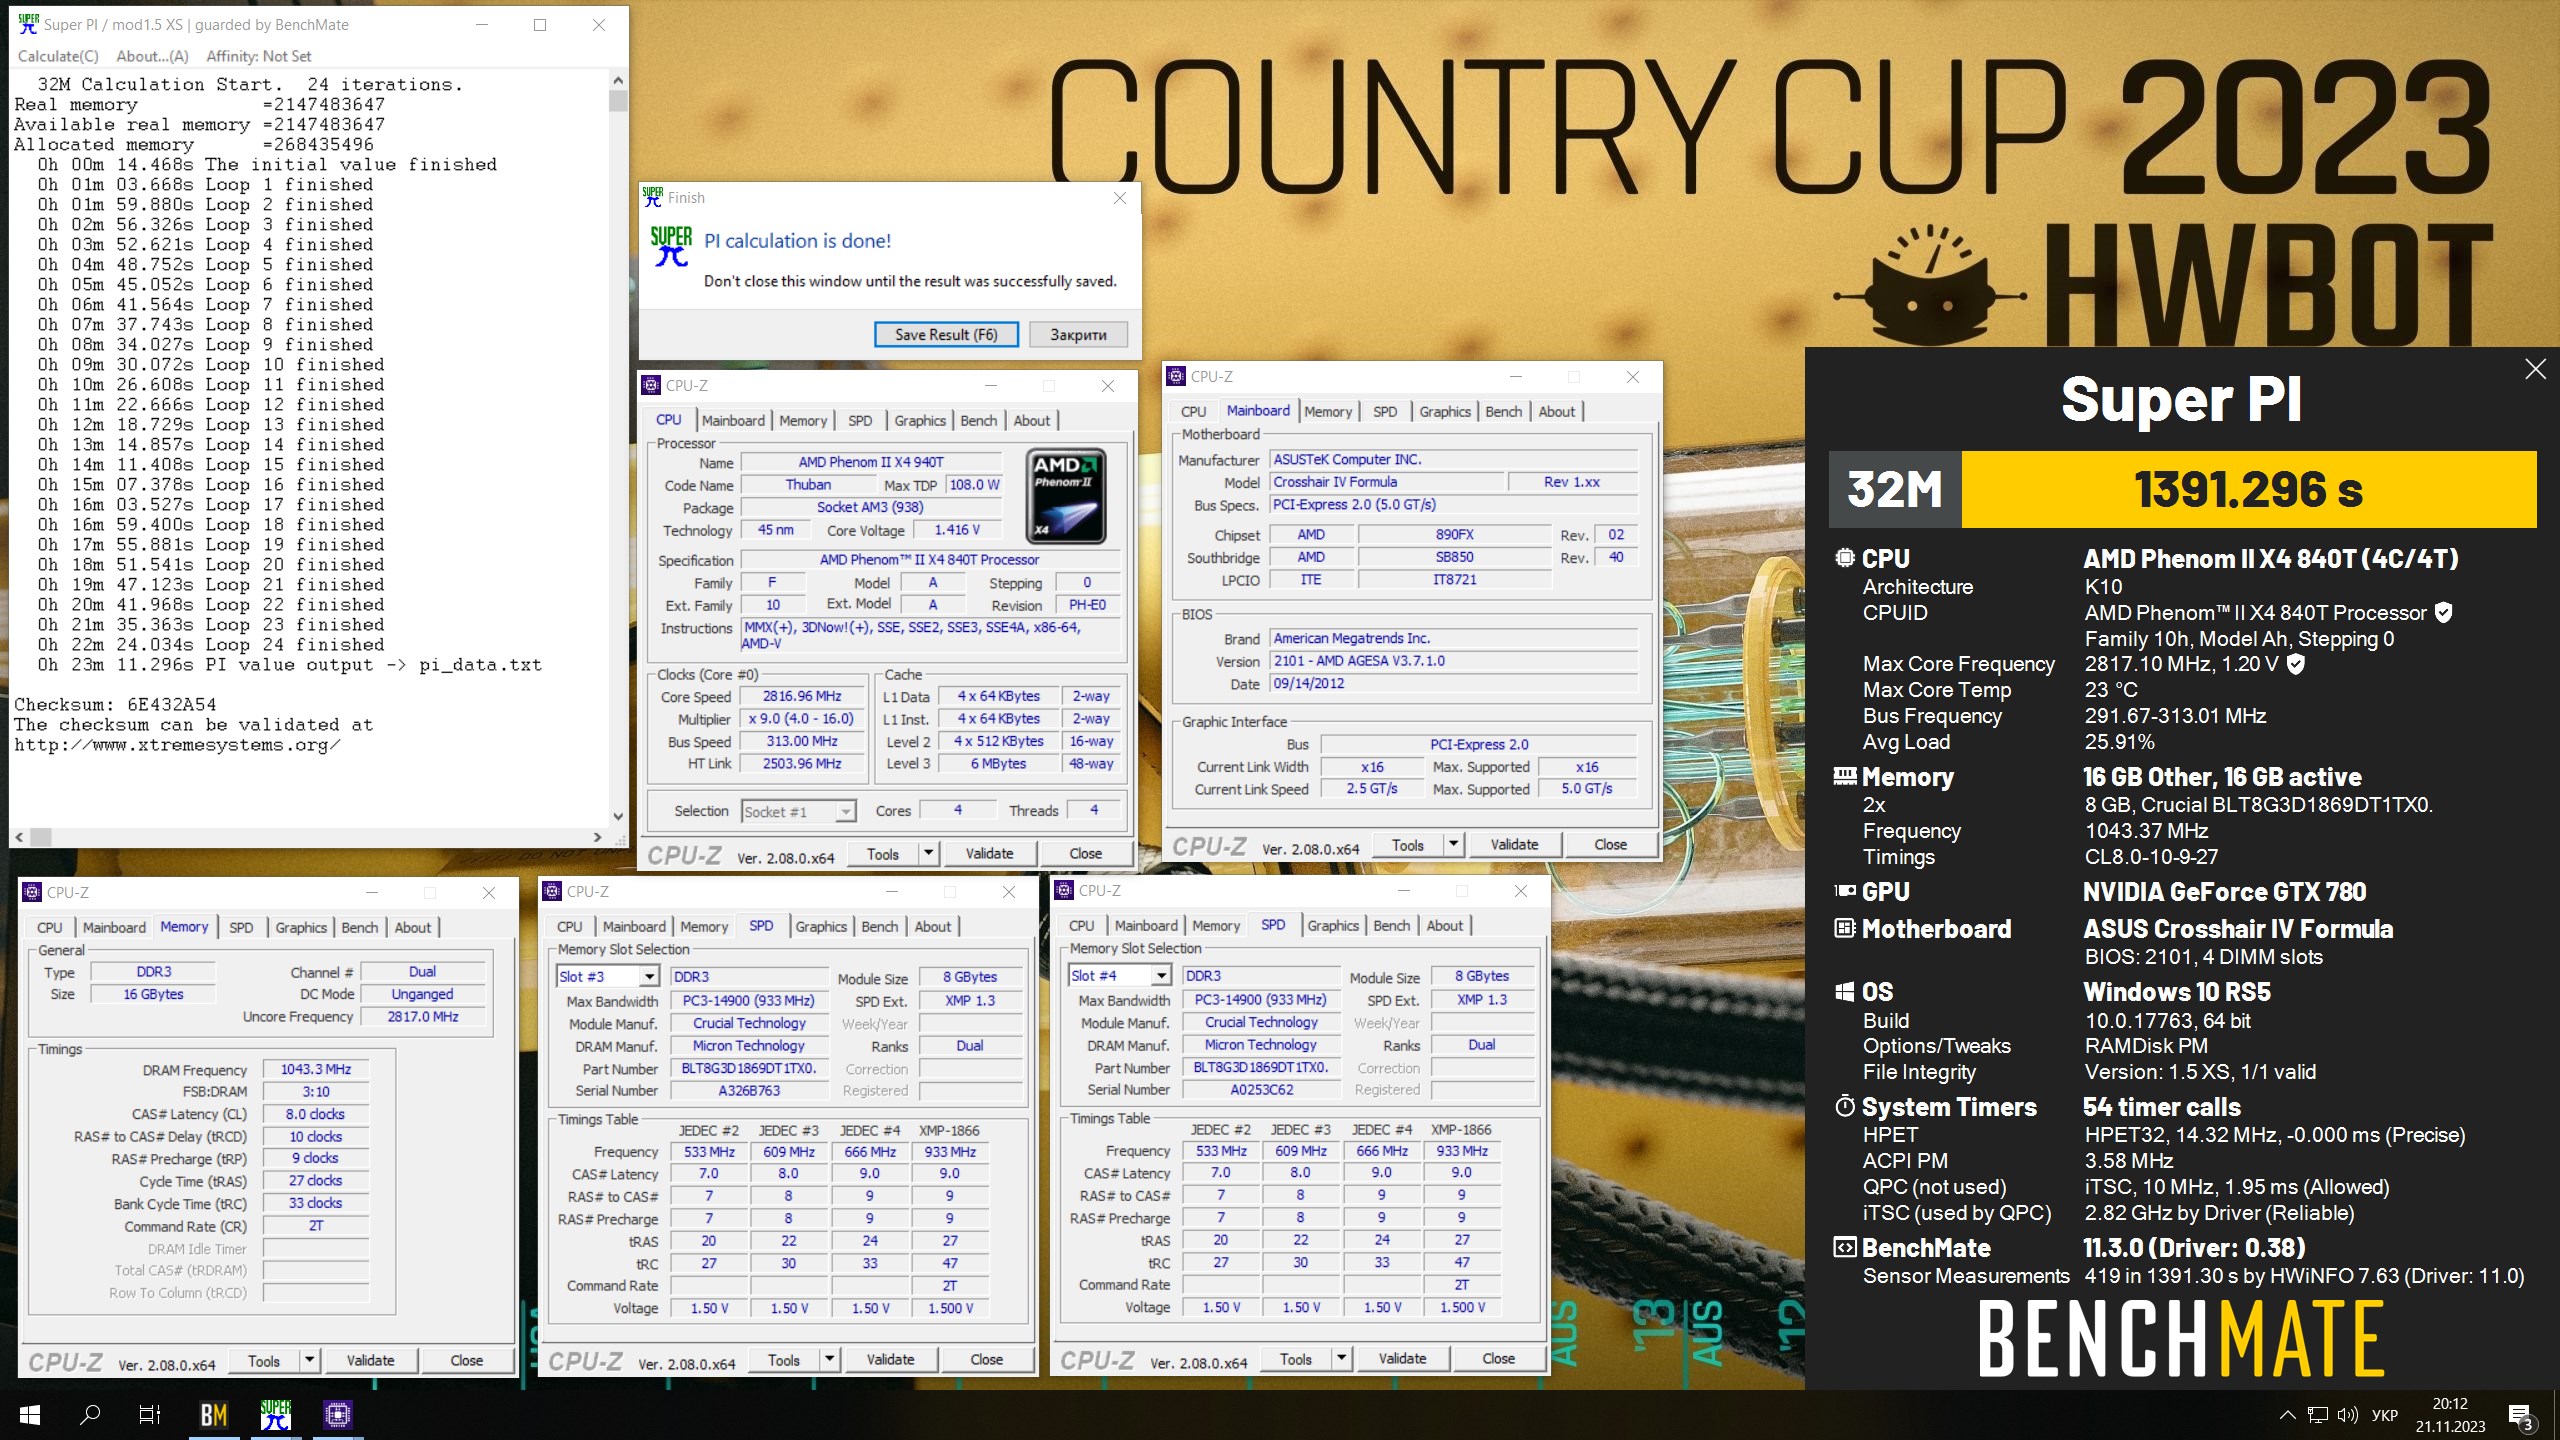This screenshot has width=2560, height=1440.
Task: Click the DRAM Frequency value 1043.3 MHz
Action: tap(316, 1069)
